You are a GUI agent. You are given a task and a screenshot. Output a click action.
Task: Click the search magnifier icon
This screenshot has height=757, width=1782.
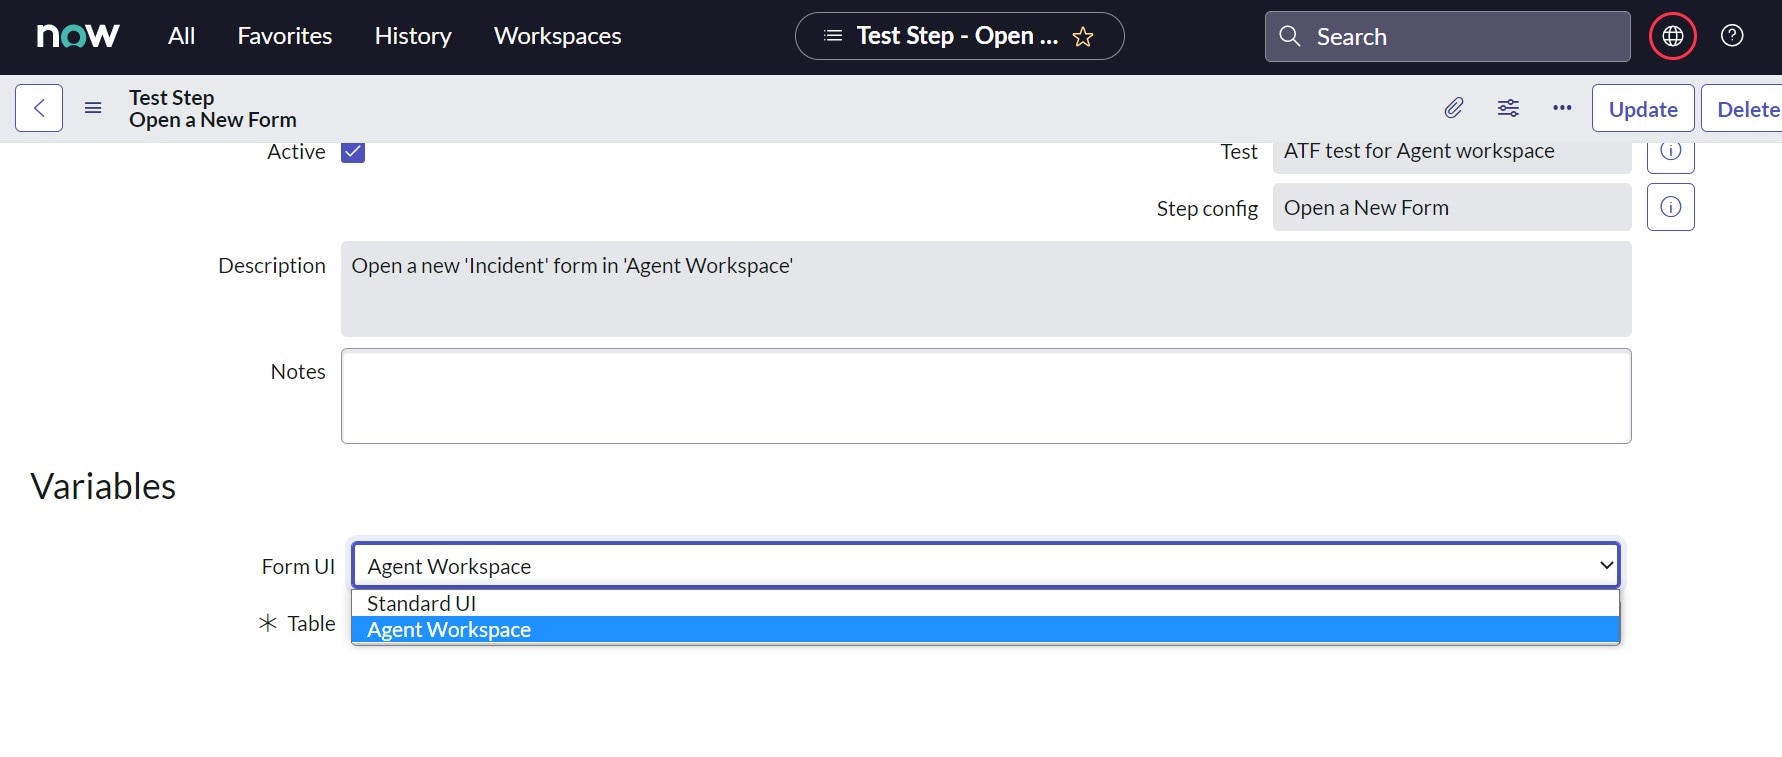click(1290, 36)
